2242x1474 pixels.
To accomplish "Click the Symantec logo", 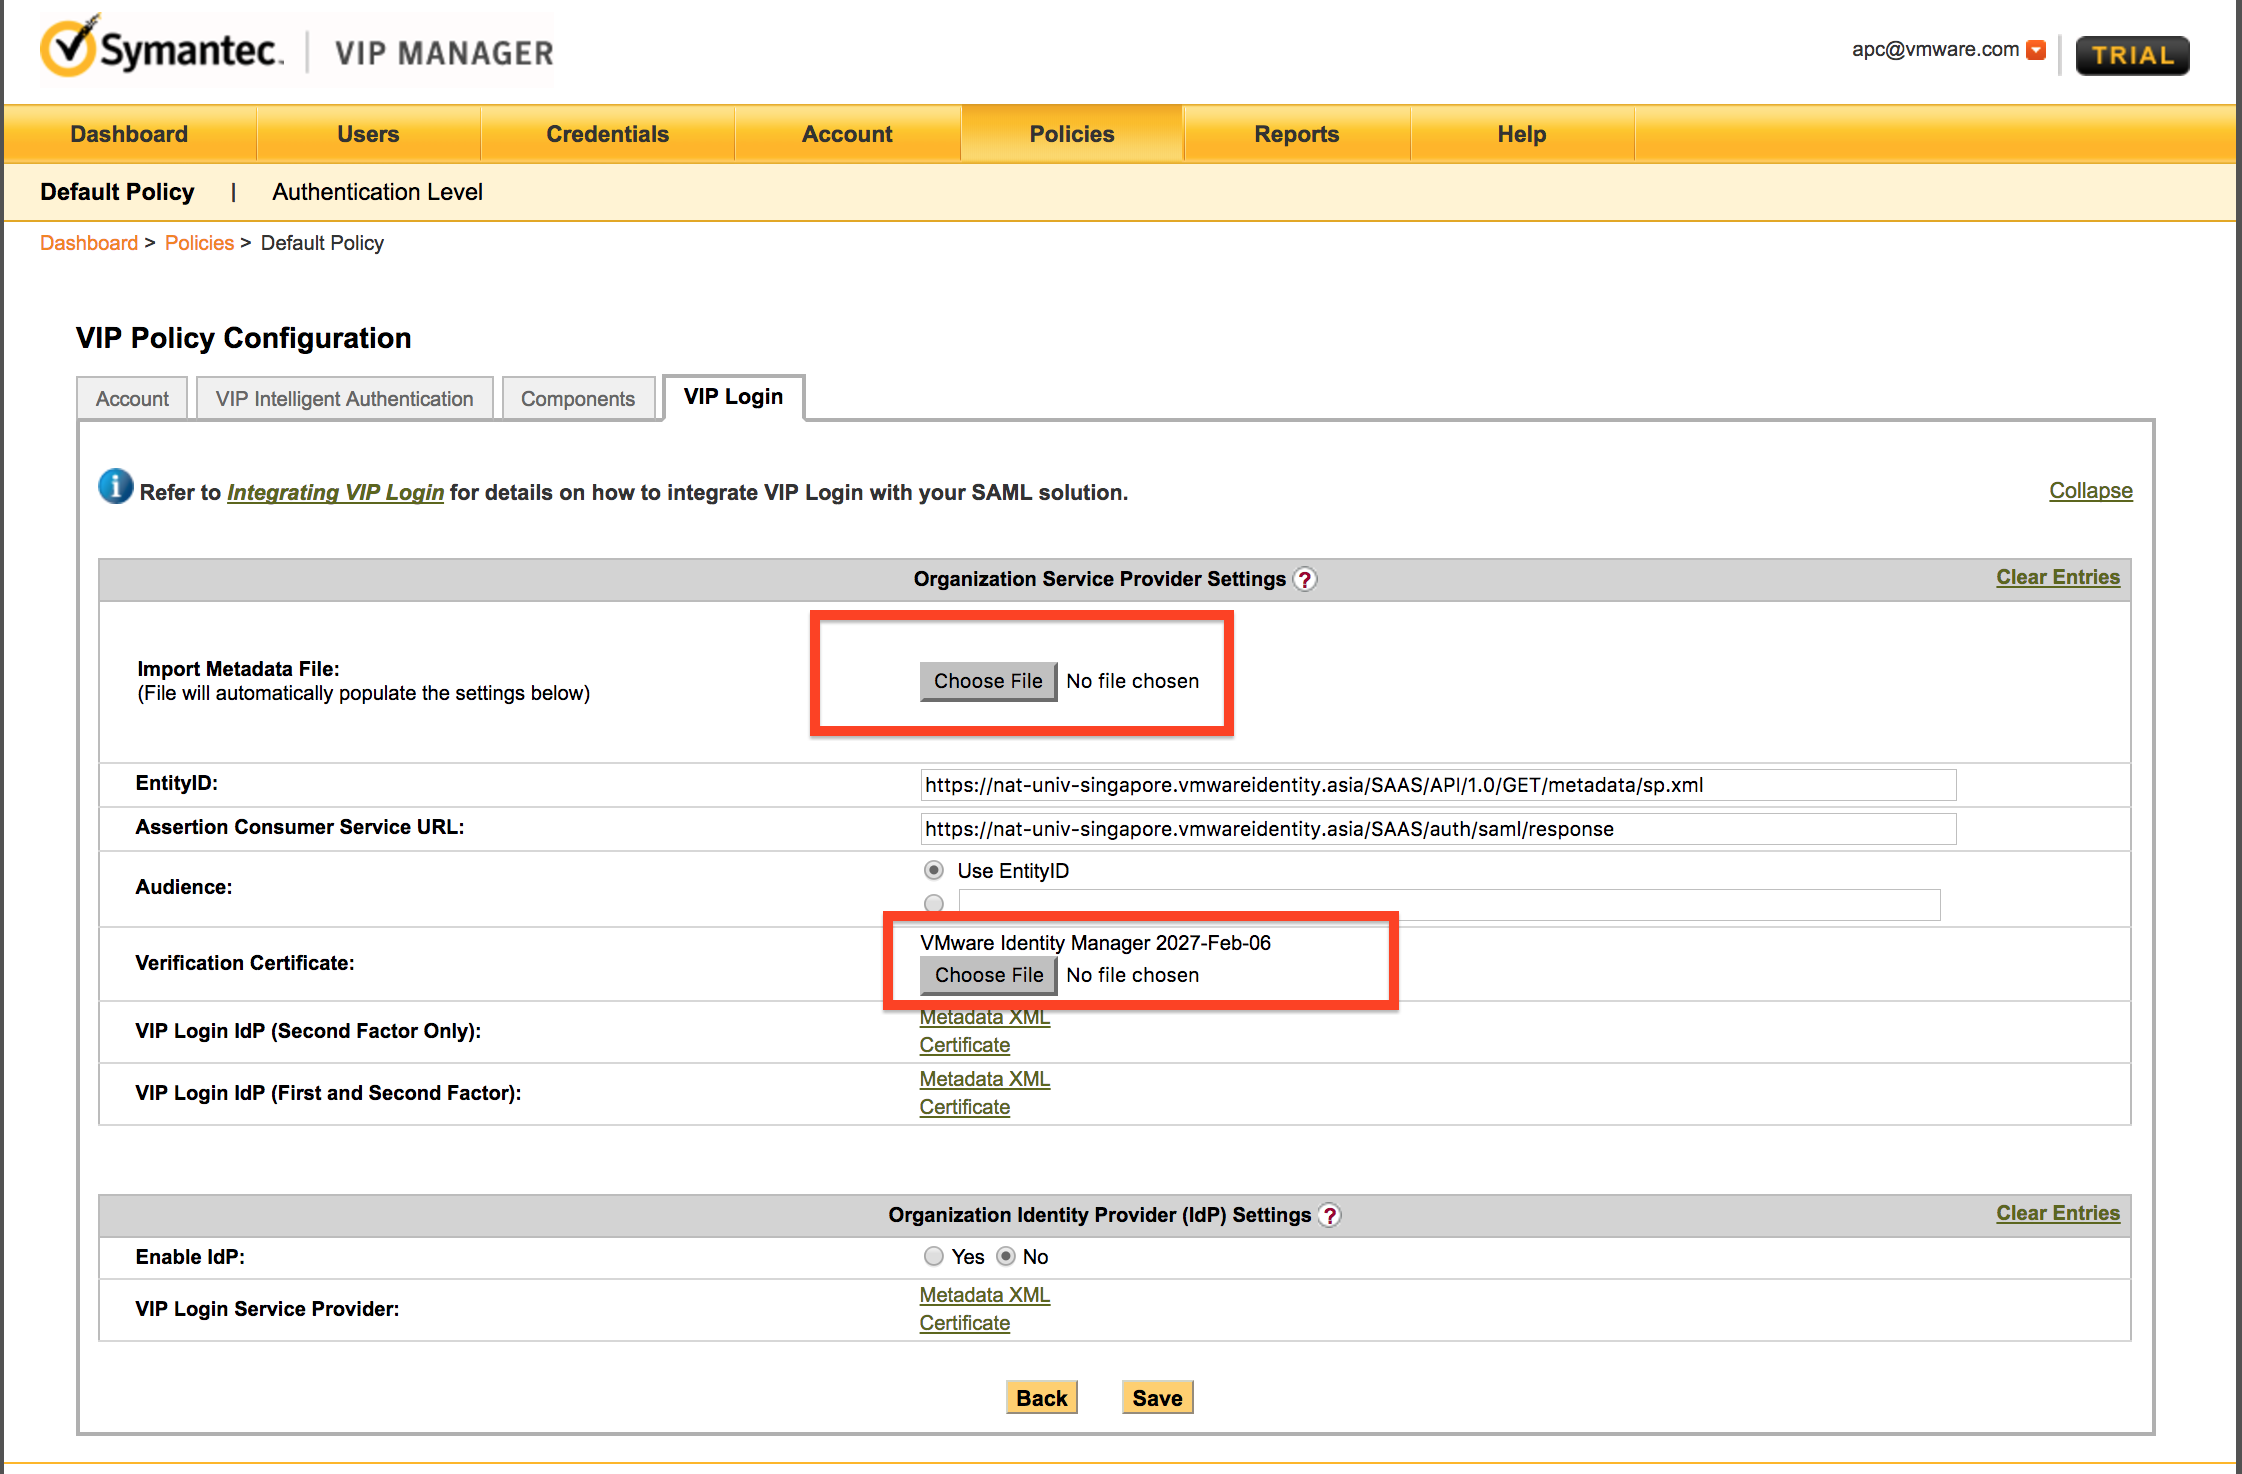I will click(x=162, y=48).
